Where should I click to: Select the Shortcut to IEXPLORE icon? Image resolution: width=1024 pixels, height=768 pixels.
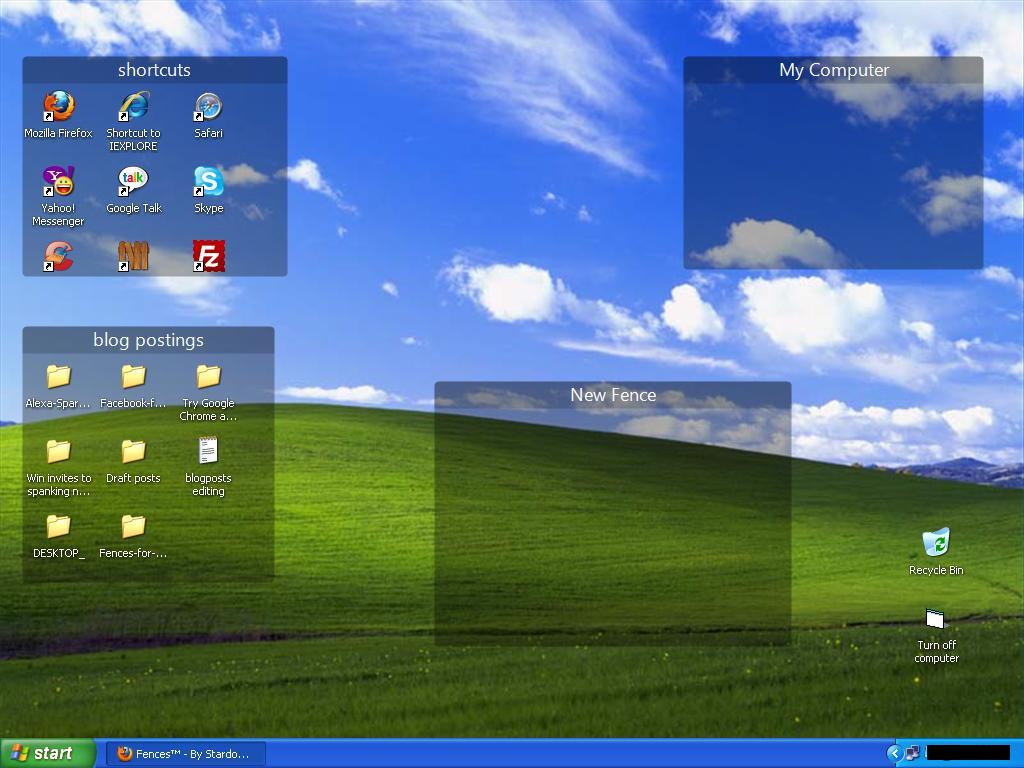[134, 106]
